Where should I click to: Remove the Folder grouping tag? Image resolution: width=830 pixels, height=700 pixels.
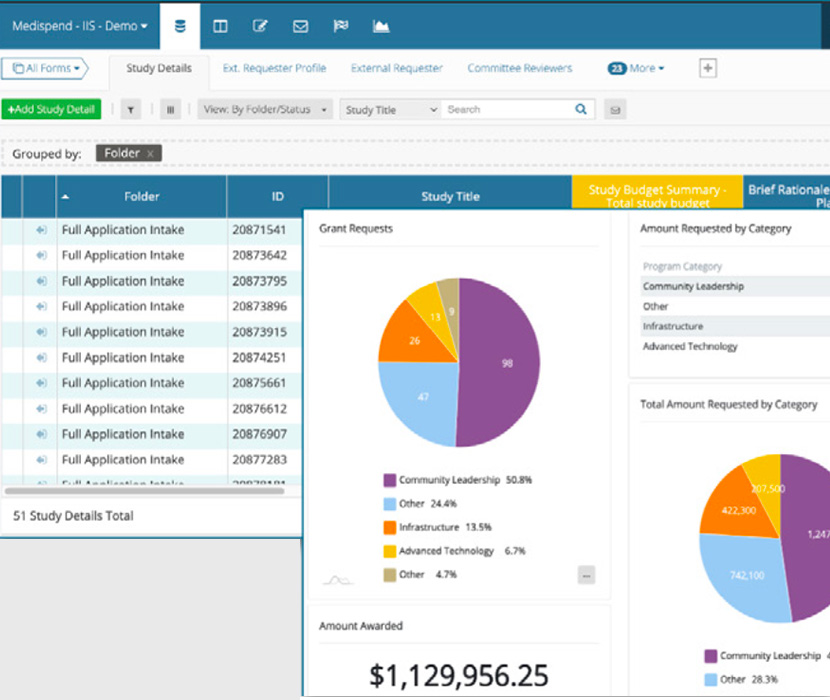[150, 154]
